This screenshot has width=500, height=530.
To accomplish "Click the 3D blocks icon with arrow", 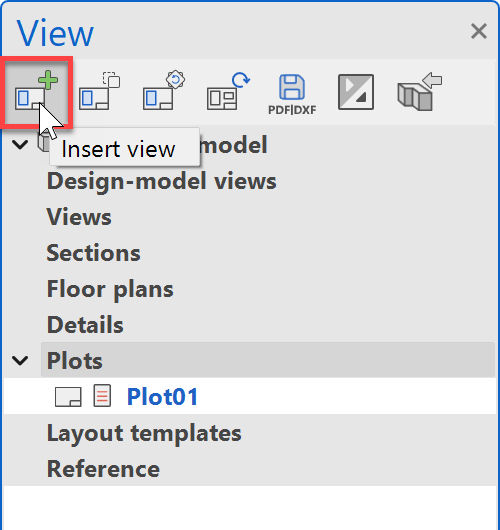I will tap(420, 91).
